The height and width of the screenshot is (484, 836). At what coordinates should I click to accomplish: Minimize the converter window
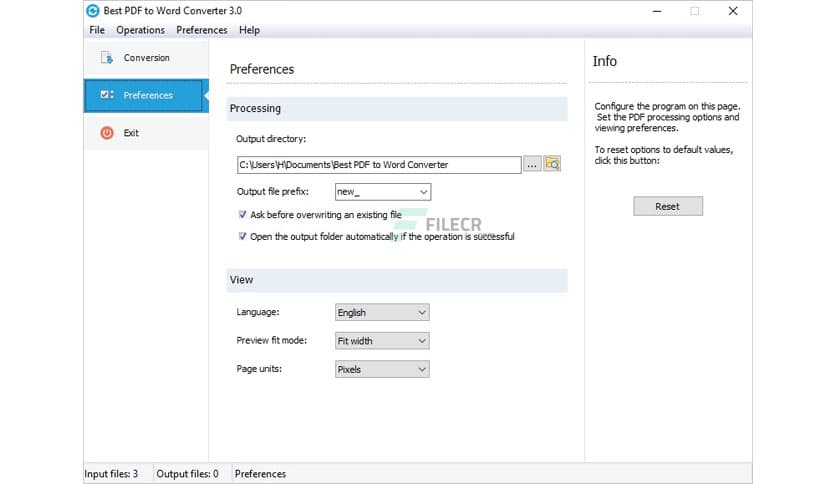657,11
